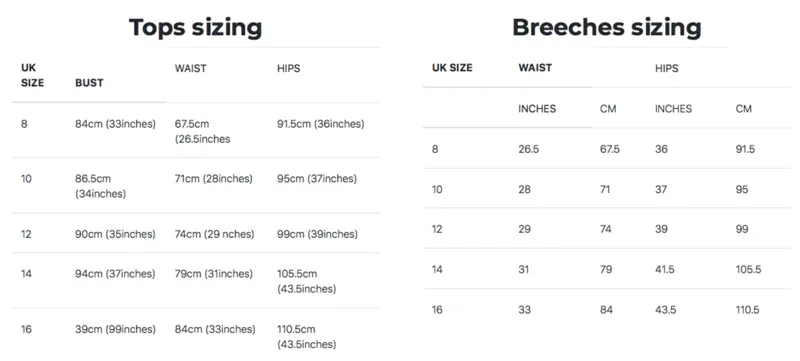The height and width of the screenshot is (361, 800).
Task: Click the 110.5 hips cm value
Action: click(747, 310)
